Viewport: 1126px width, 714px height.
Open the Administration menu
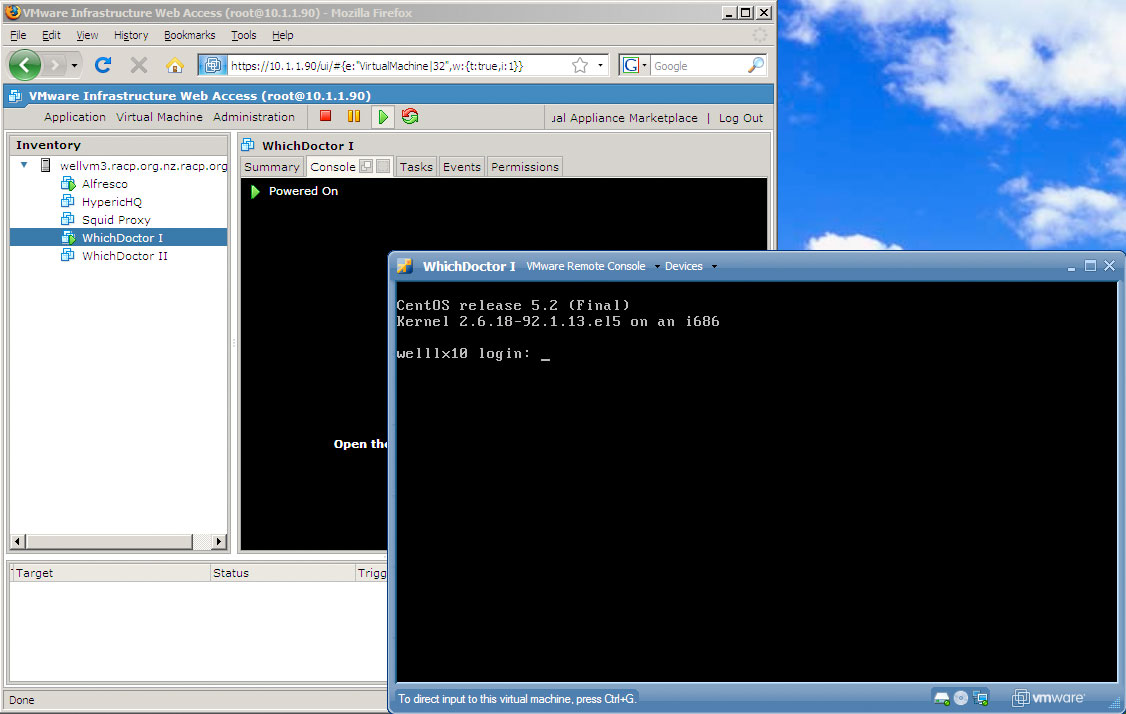click(x=254, y=117)
